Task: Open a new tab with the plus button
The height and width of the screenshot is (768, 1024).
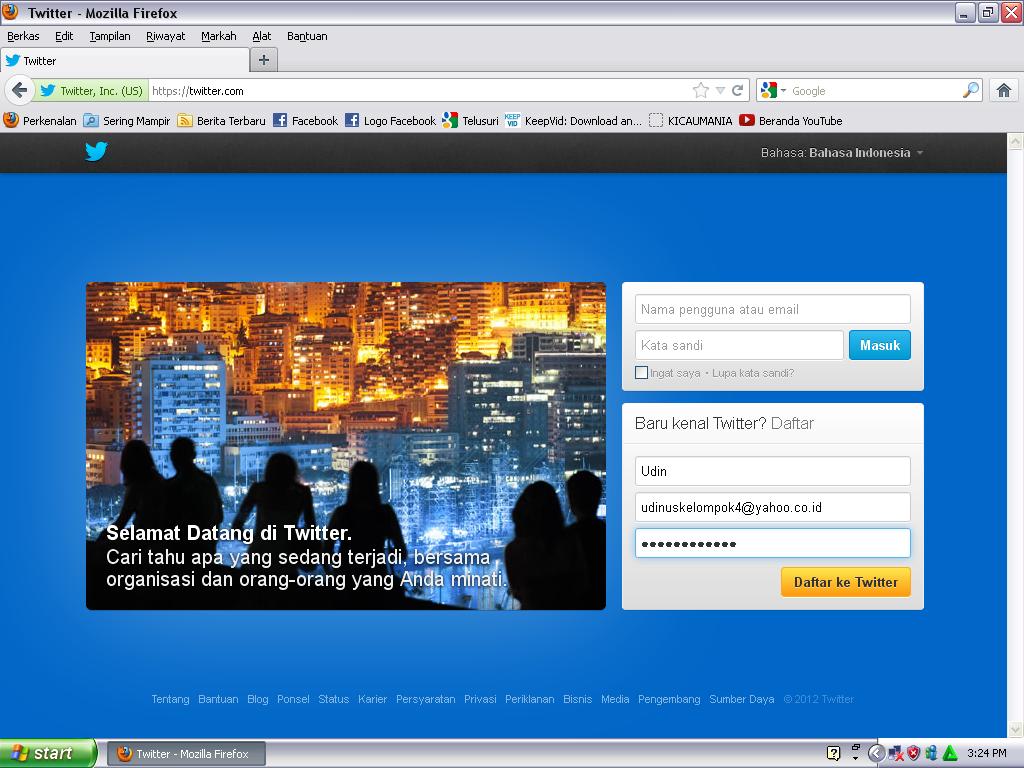Action: click(264, 60)
